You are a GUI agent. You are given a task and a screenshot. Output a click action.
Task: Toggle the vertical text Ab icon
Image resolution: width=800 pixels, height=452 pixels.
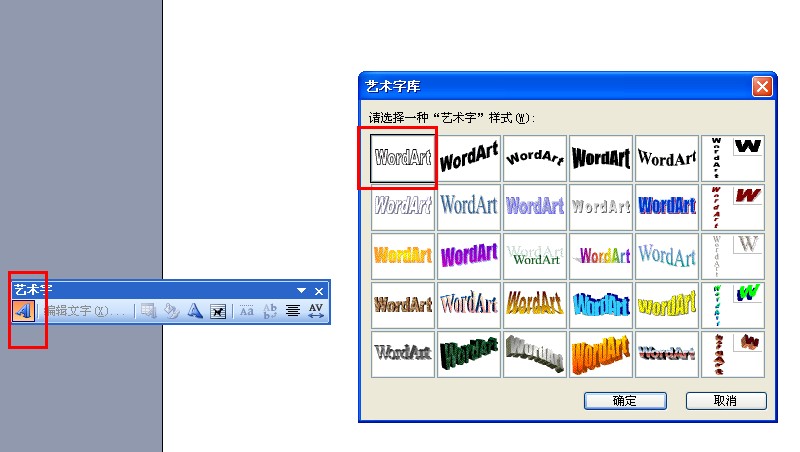click(x=270, y=311)
